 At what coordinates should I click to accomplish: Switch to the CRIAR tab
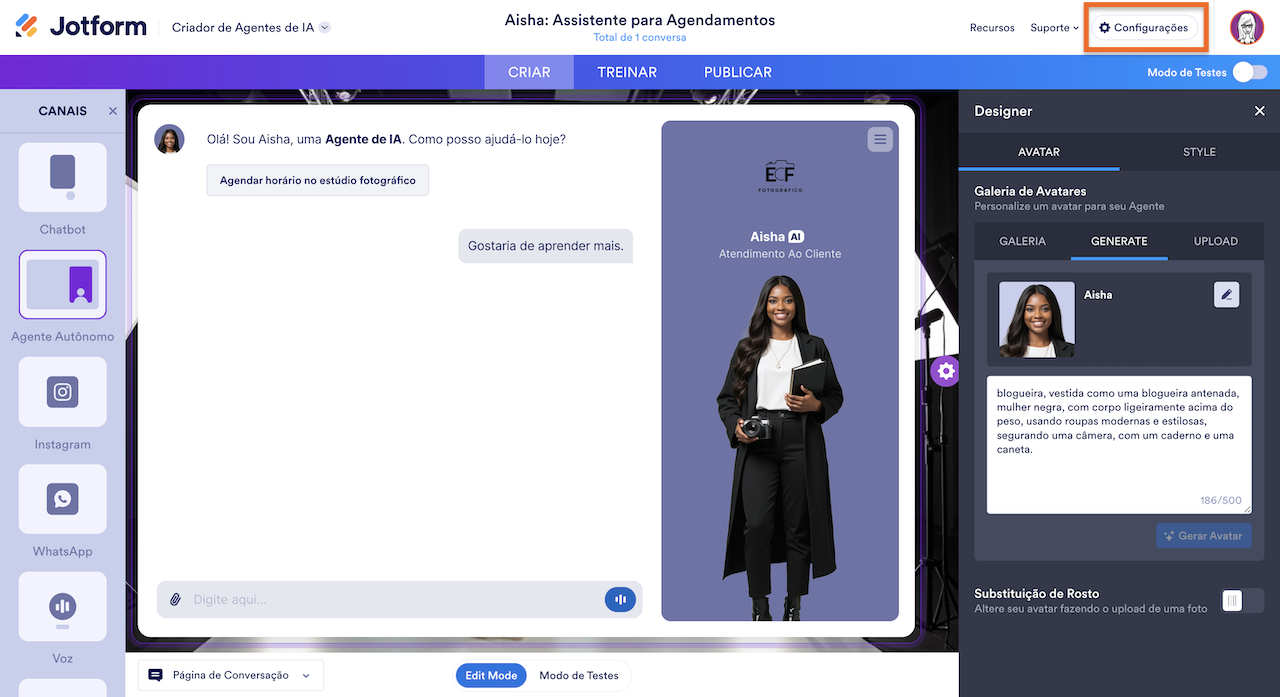(x=529, y=72)
